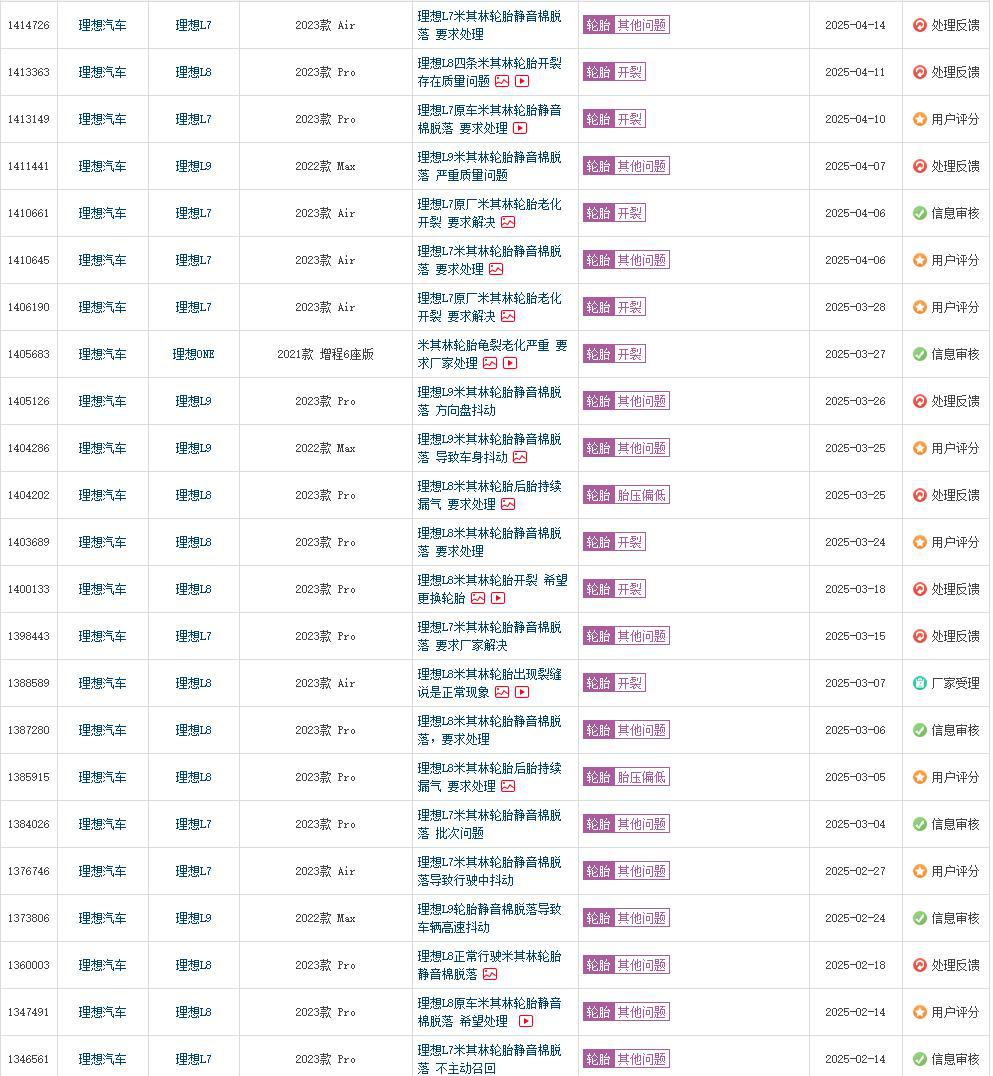Click 信息审核 status text in row 1387280

point(955,730)
